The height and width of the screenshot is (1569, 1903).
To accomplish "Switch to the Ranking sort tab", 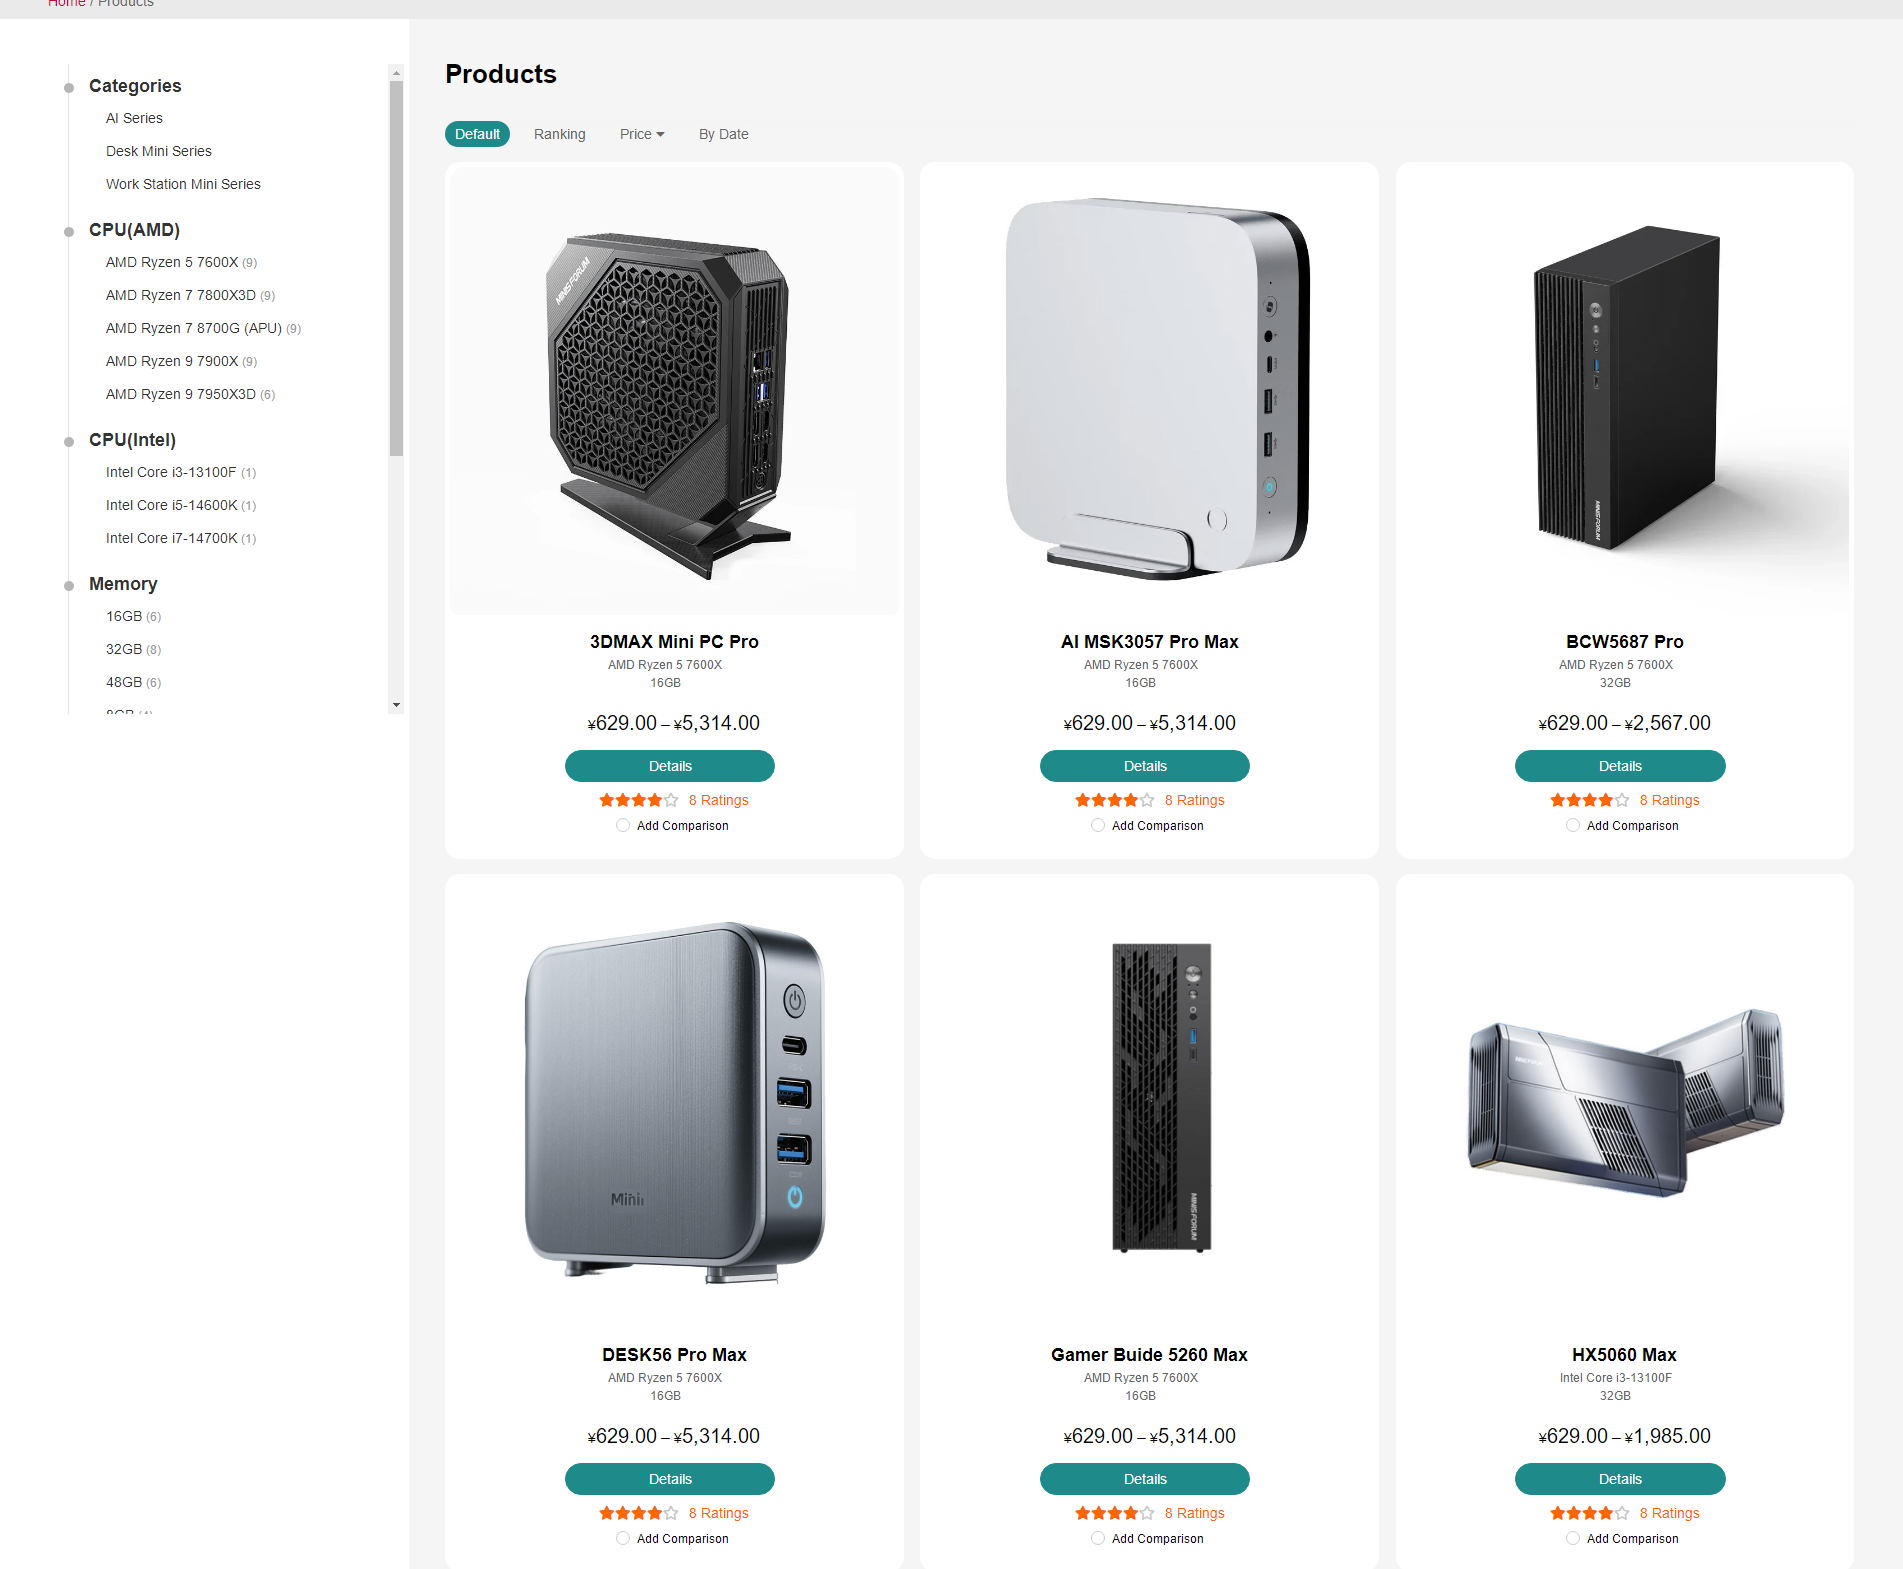I will 559,134.
